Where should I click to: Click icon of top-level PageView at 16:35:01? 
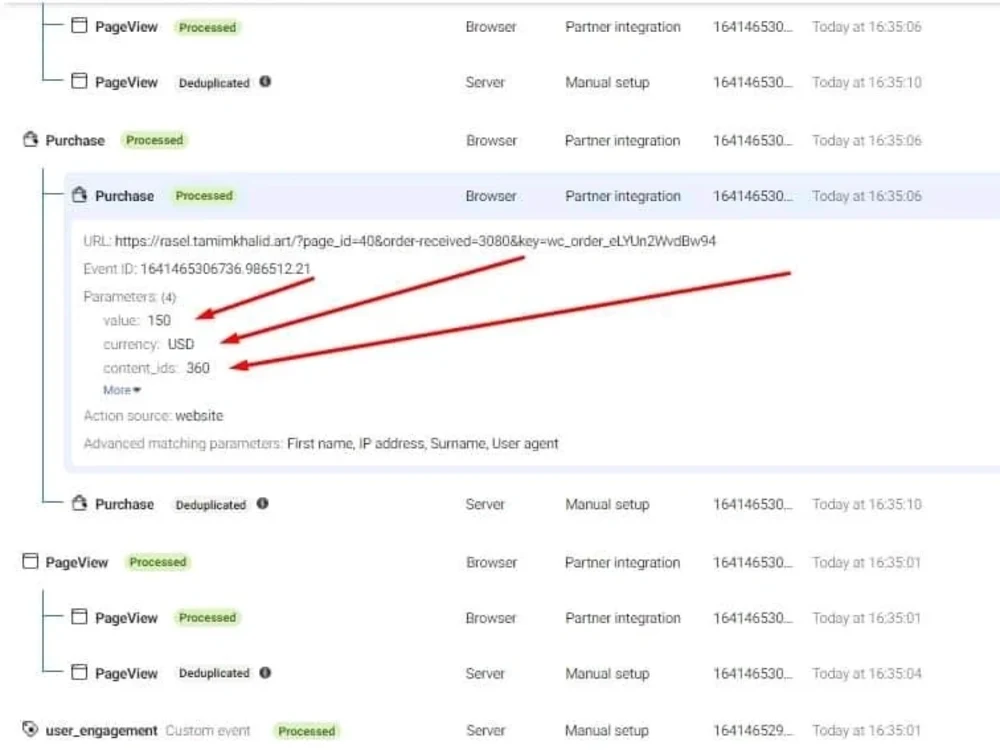tap(30, 561)
